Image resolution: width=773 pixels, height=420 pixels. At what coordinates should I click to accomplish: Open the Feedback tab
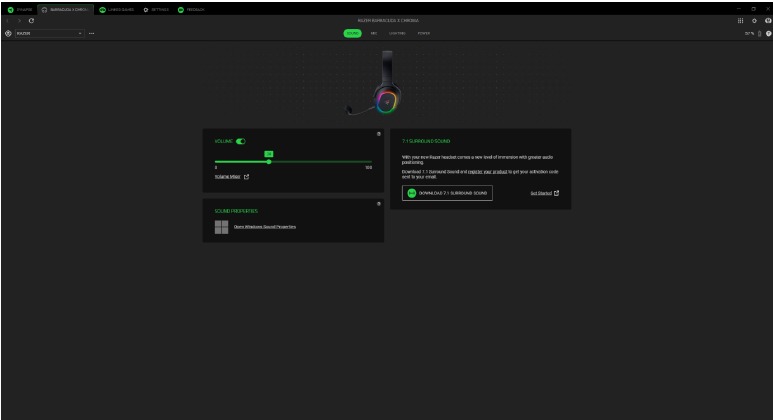pos(191,10)
